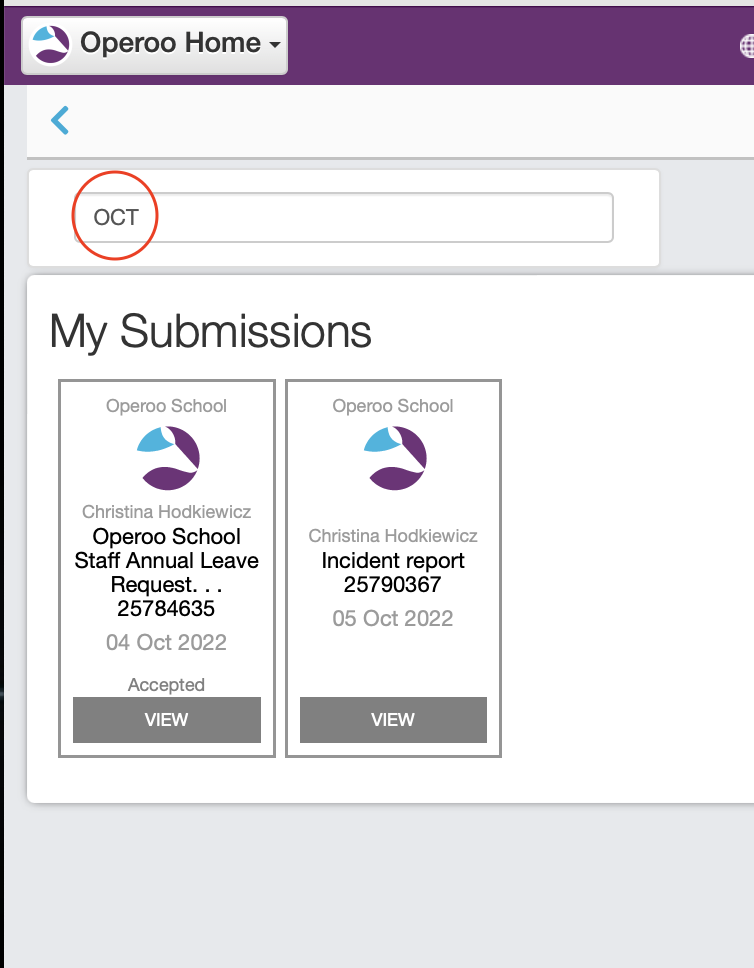Open the Operoo Home menu label
This screenshot has height=968, width=754.
pos(170,44)
